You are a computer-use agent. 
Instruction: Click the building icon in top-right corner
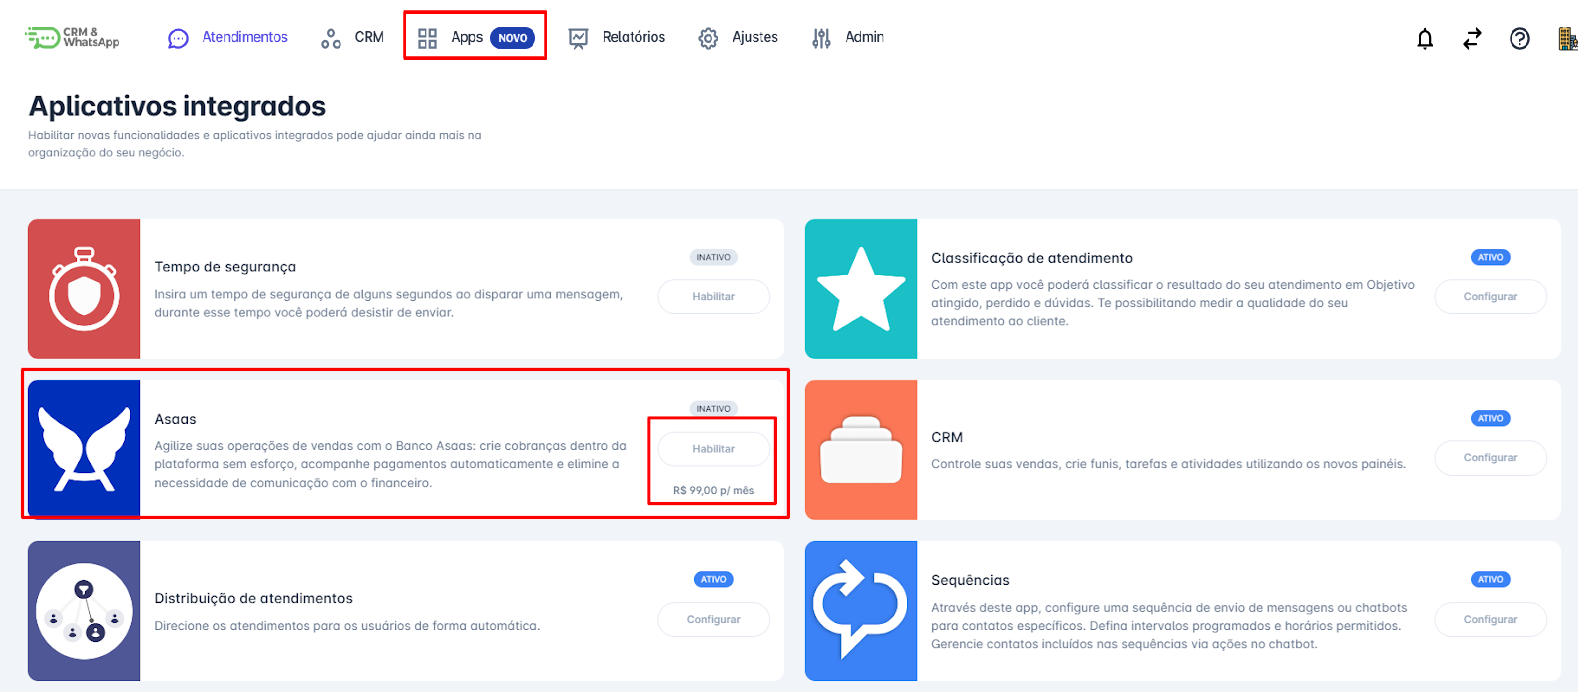tap(1567, 39)
